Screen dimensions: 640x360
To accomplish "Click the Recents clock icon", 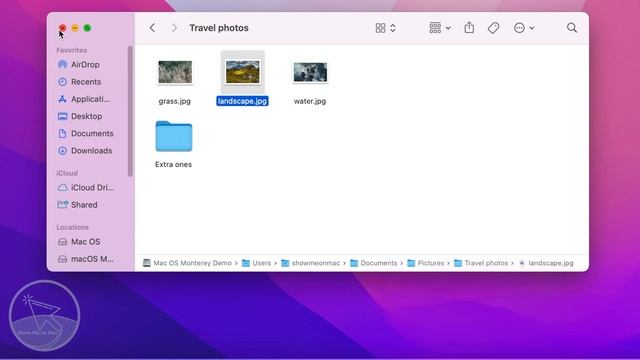I will [62, 82].
